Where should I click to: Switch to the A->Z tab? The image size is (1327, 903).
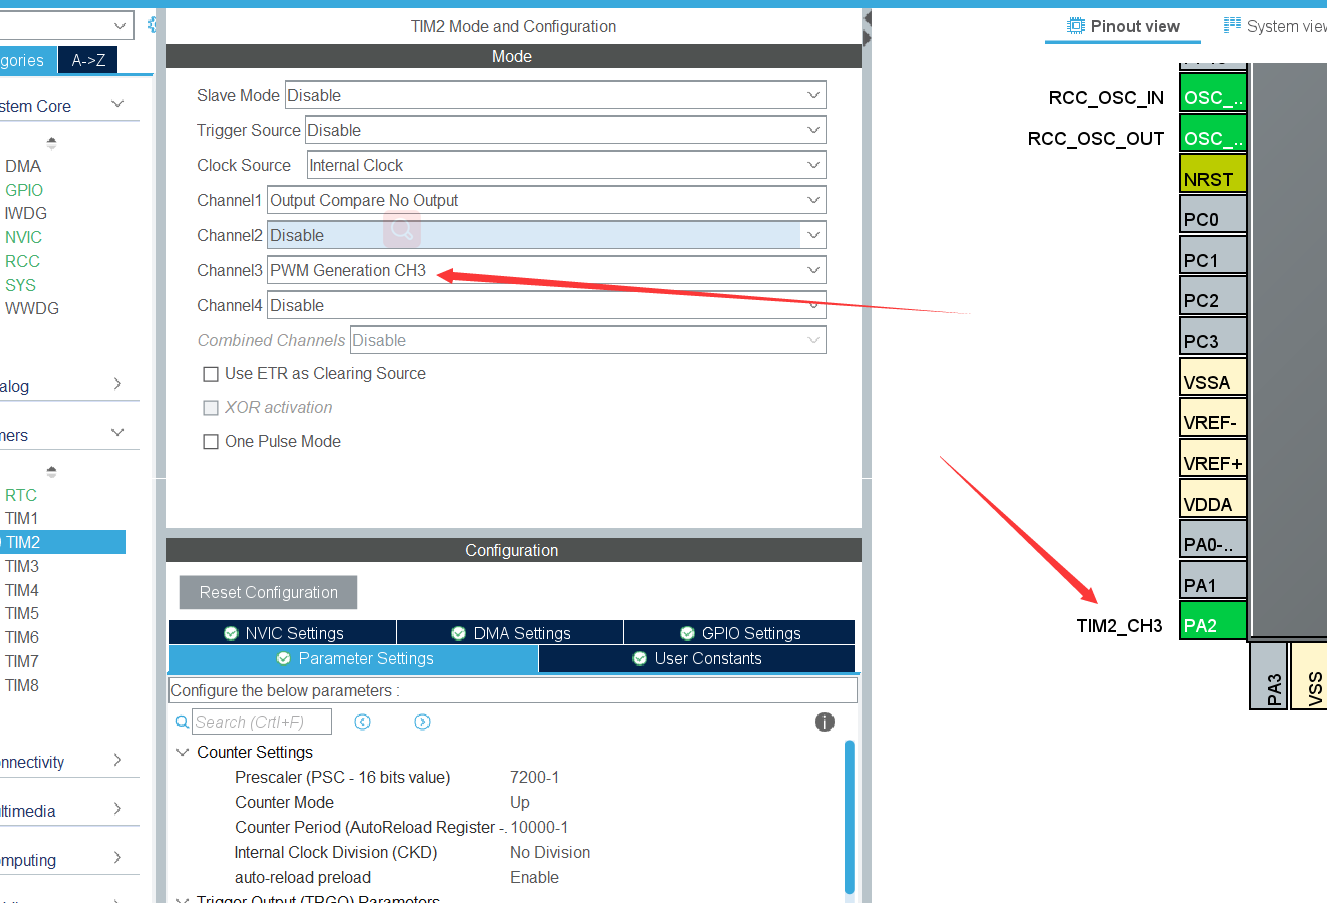88,60
